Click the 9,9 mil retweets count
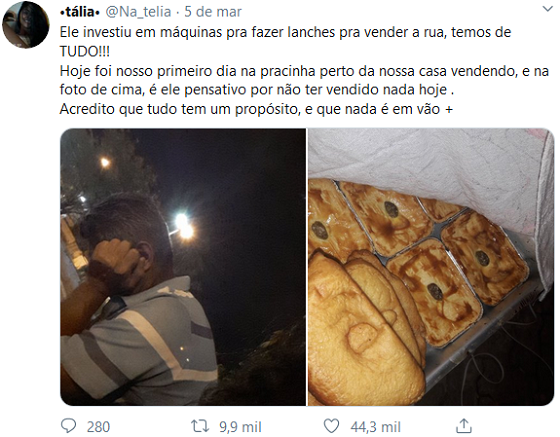 [240, 427]
